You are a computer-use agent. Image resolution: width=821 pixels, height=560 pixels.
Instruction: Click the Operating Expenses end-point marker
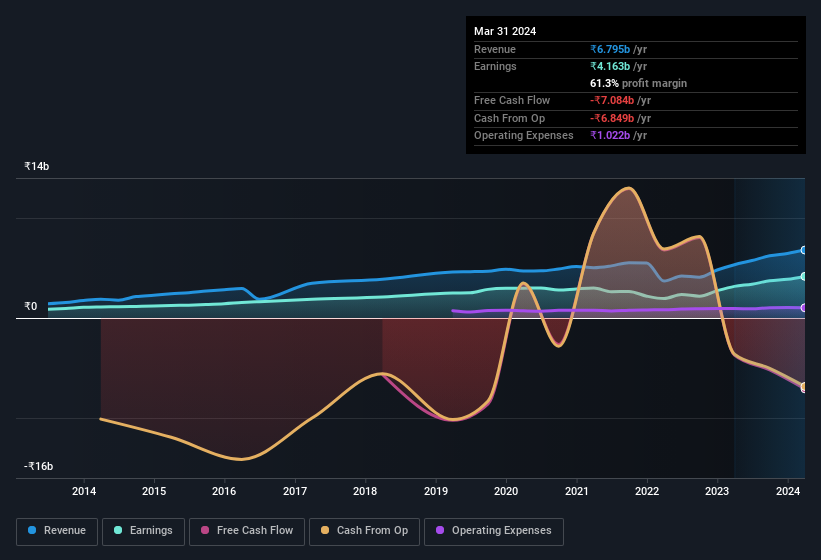click(x=804, y=308)
